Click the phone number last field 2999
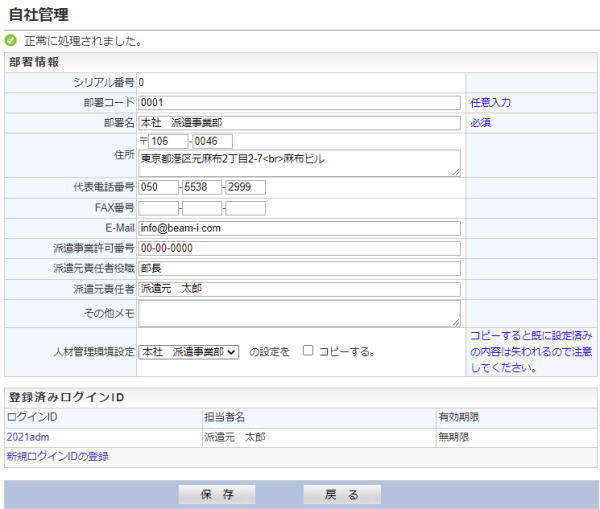 point(245,187)
